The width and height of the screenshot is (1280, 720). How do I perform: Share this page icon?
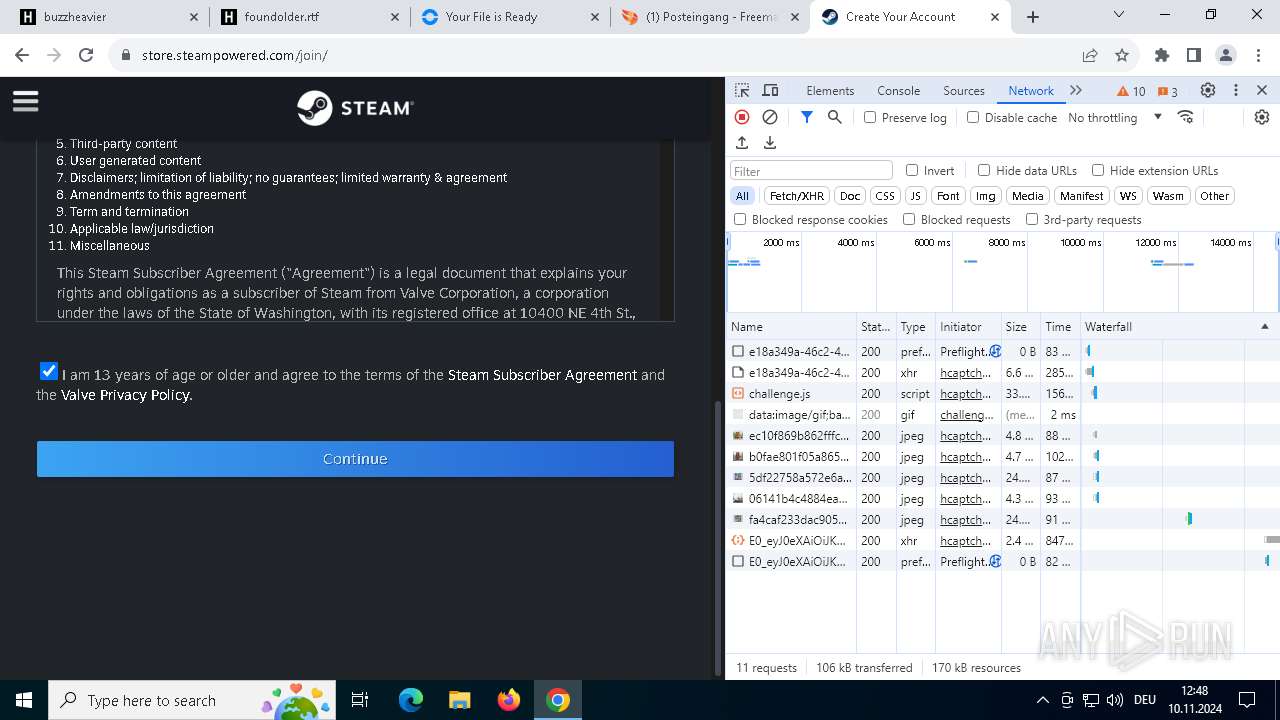pyautogui.click(x=1090, y=55)
